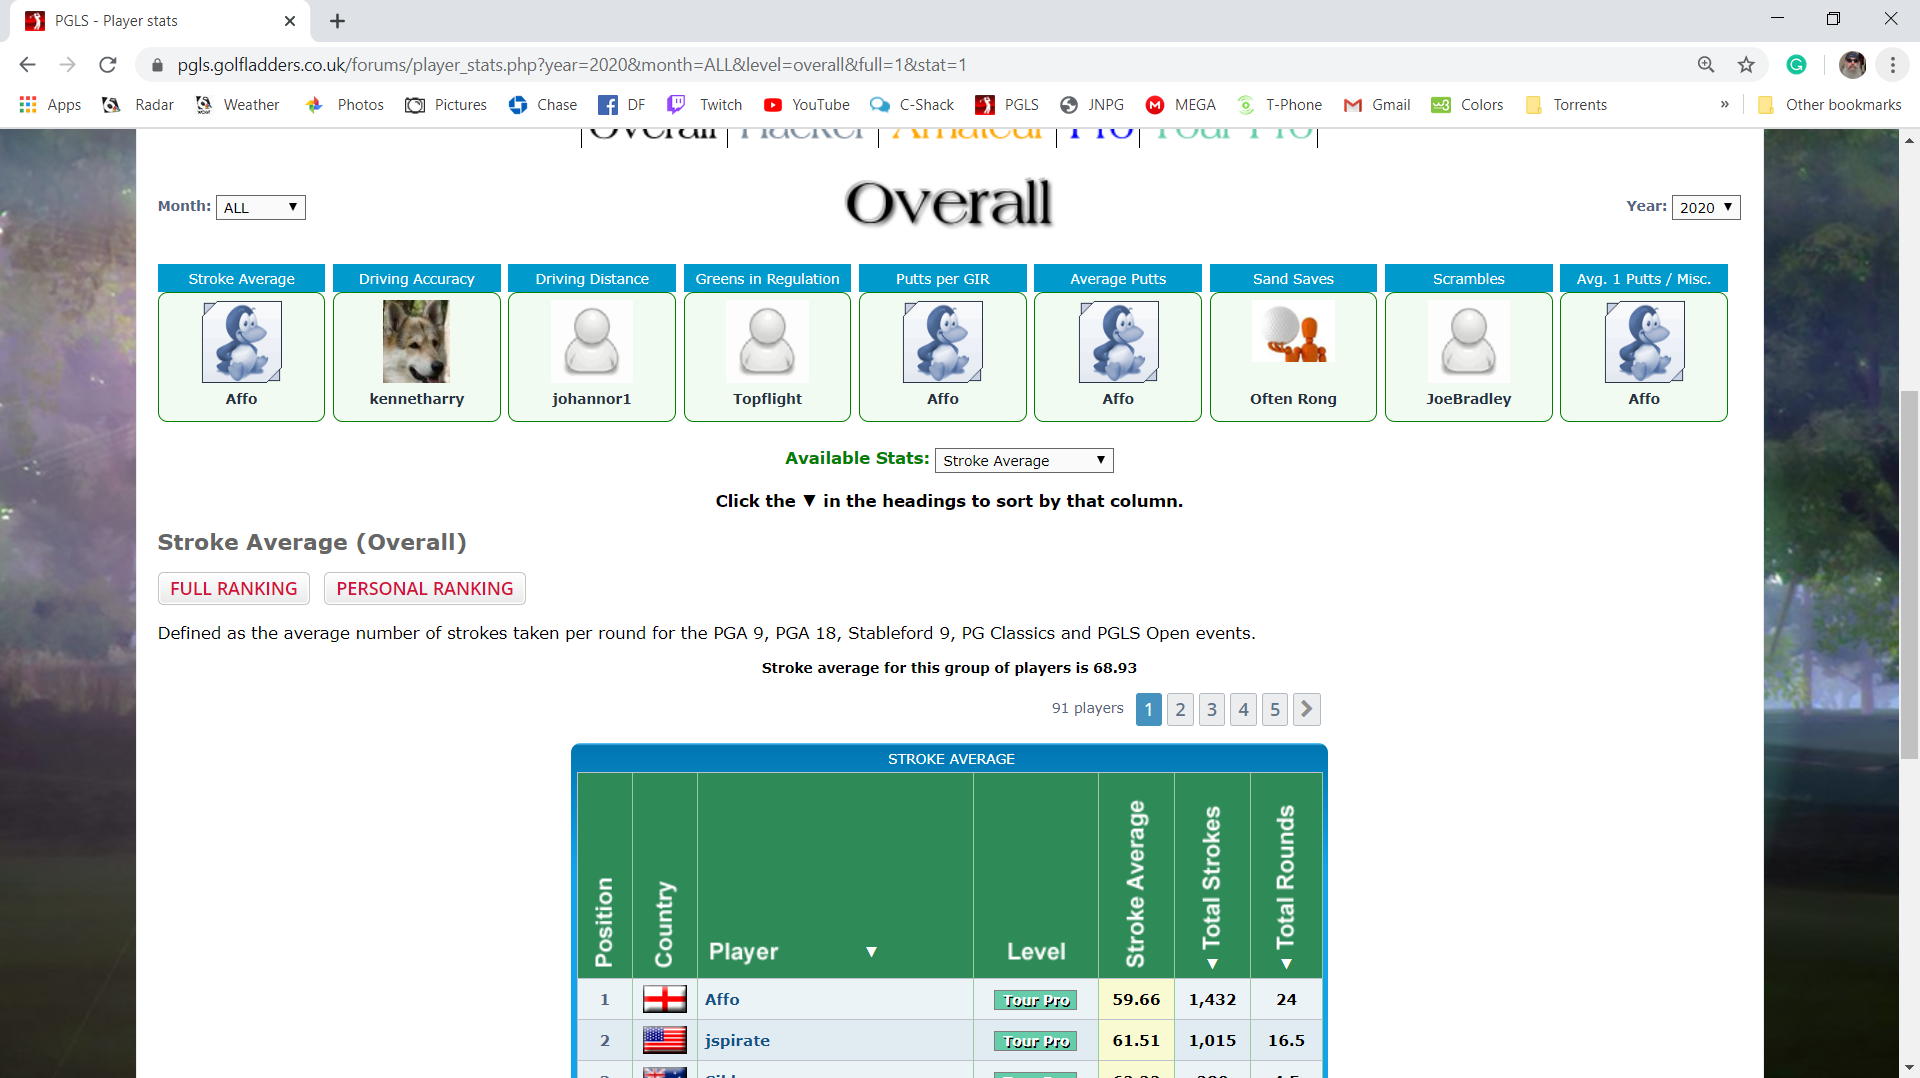Click the PERSONAL RANKING button
This screenshot has height=1078, width=1920.
pos(424,589)
